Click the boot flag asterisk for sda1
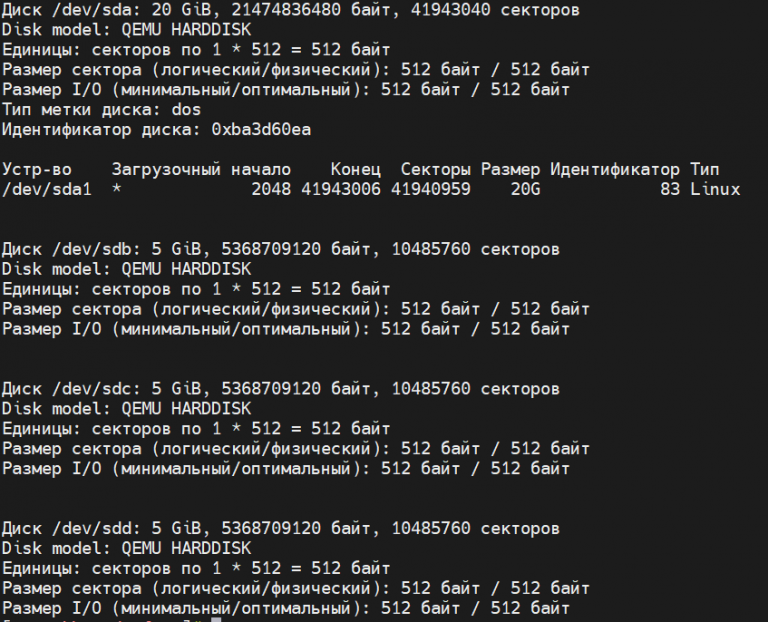768x622 pixels. pyautogui.click(x=117, y=189)
